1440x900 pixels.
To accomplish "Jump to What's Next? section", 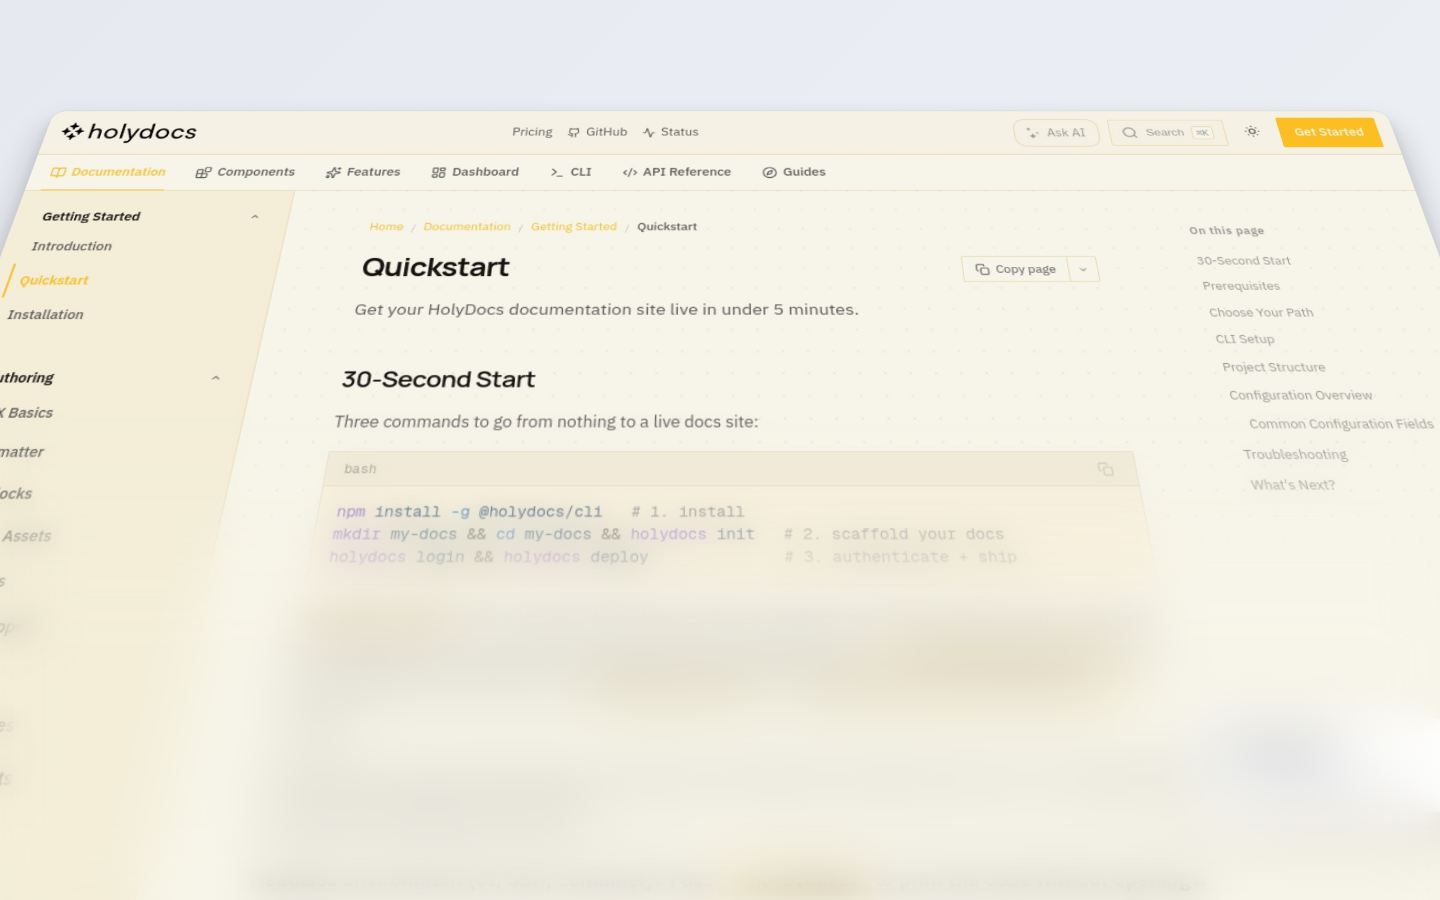I will click(x=1293, y=485).
